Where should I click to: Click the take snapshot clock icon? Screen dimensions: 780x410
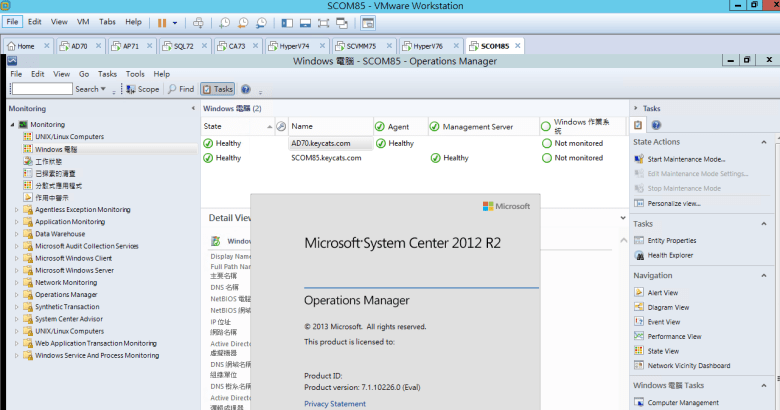pos(224,21)
